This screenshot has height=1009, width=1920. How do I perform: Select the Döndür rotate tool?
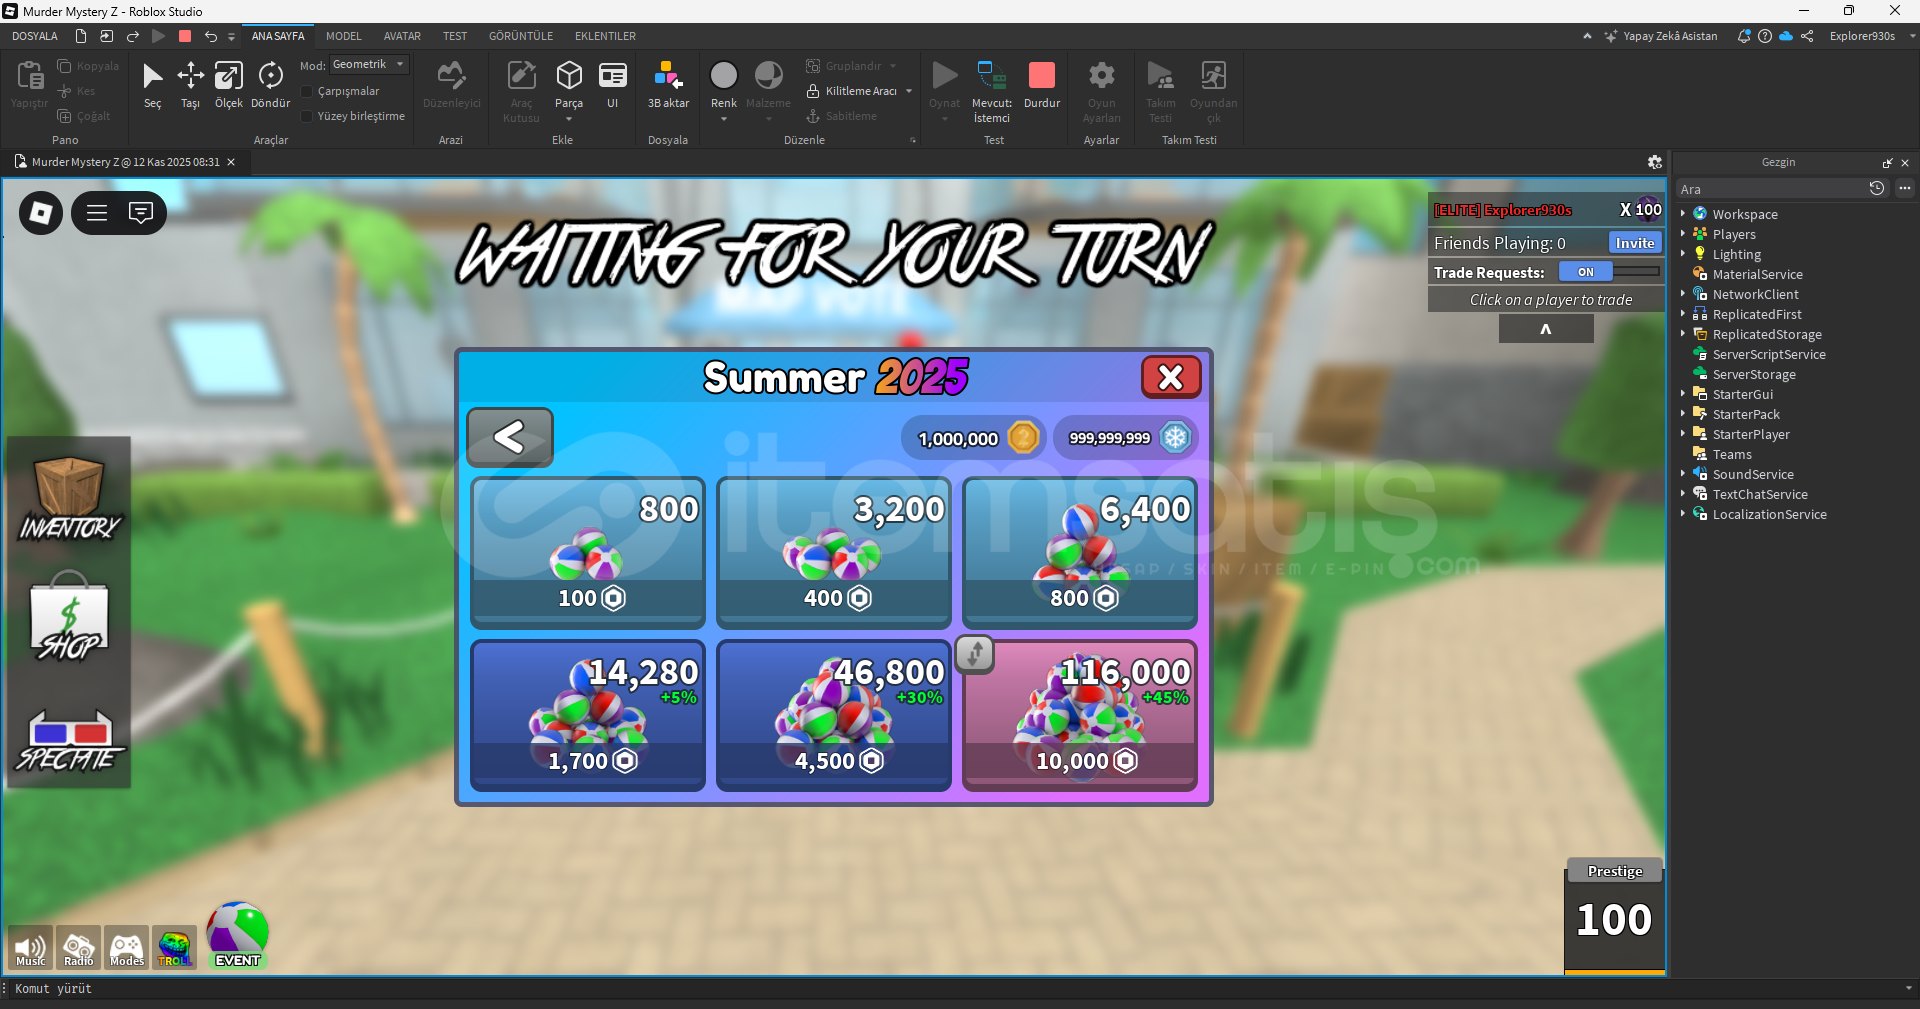[x=270, y=85]
